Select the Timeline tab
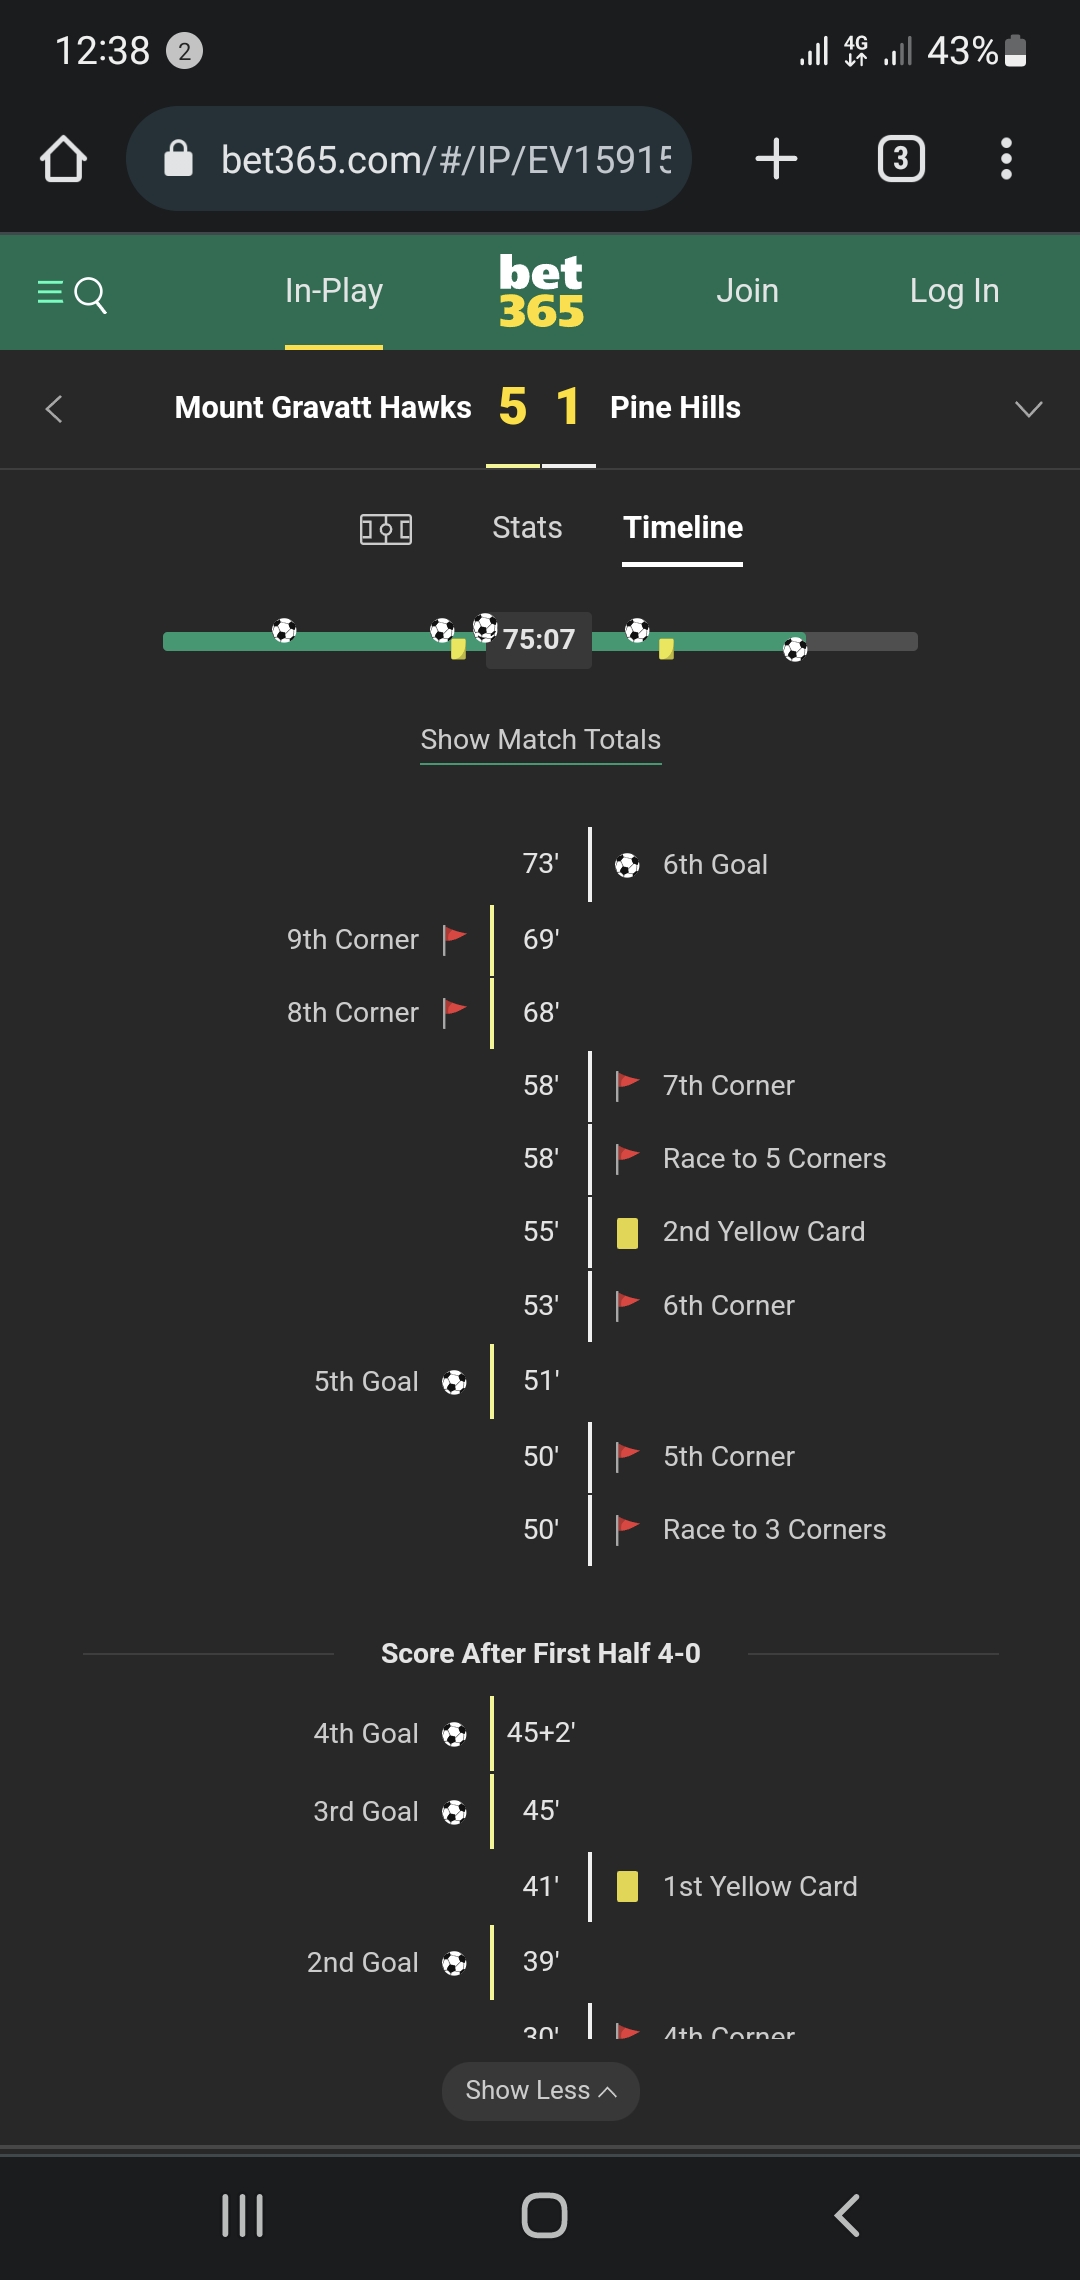Viewport: 1080px width, 2280px height. [683, 528]
